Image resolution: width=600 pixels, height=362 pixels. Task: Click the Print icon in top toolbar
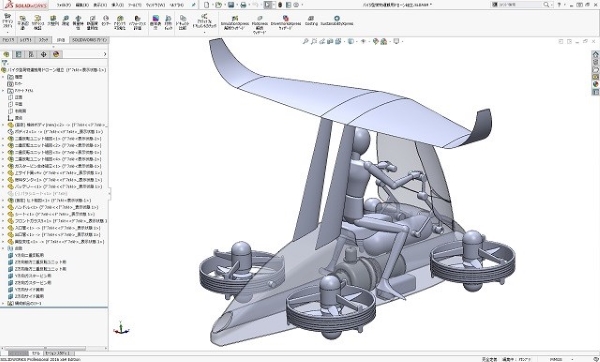point(243,5)
